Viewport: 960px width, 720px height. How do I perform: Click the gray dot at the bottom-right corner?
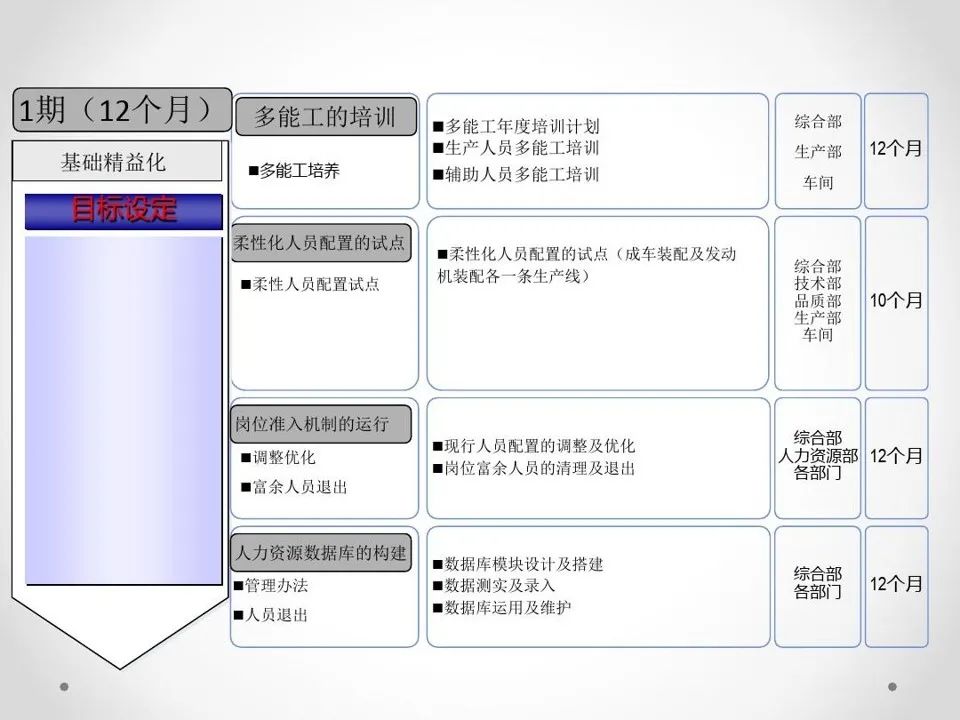[892, 687]
